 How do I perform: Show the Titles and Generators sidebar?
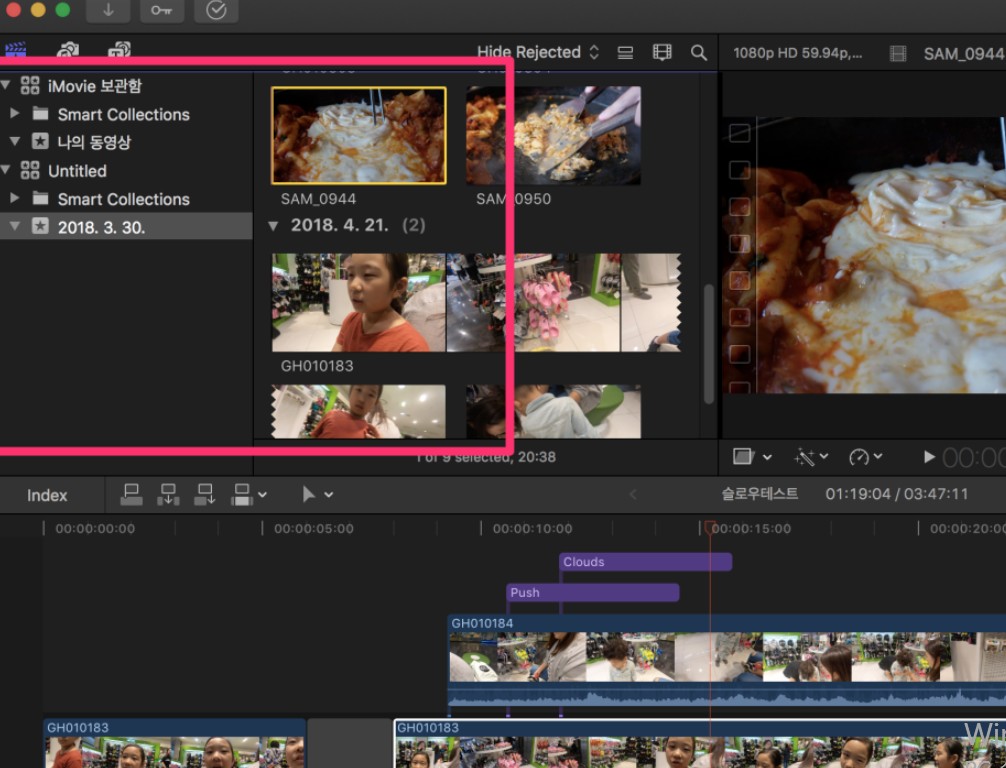pyautogui.click(x=119, y=50)
